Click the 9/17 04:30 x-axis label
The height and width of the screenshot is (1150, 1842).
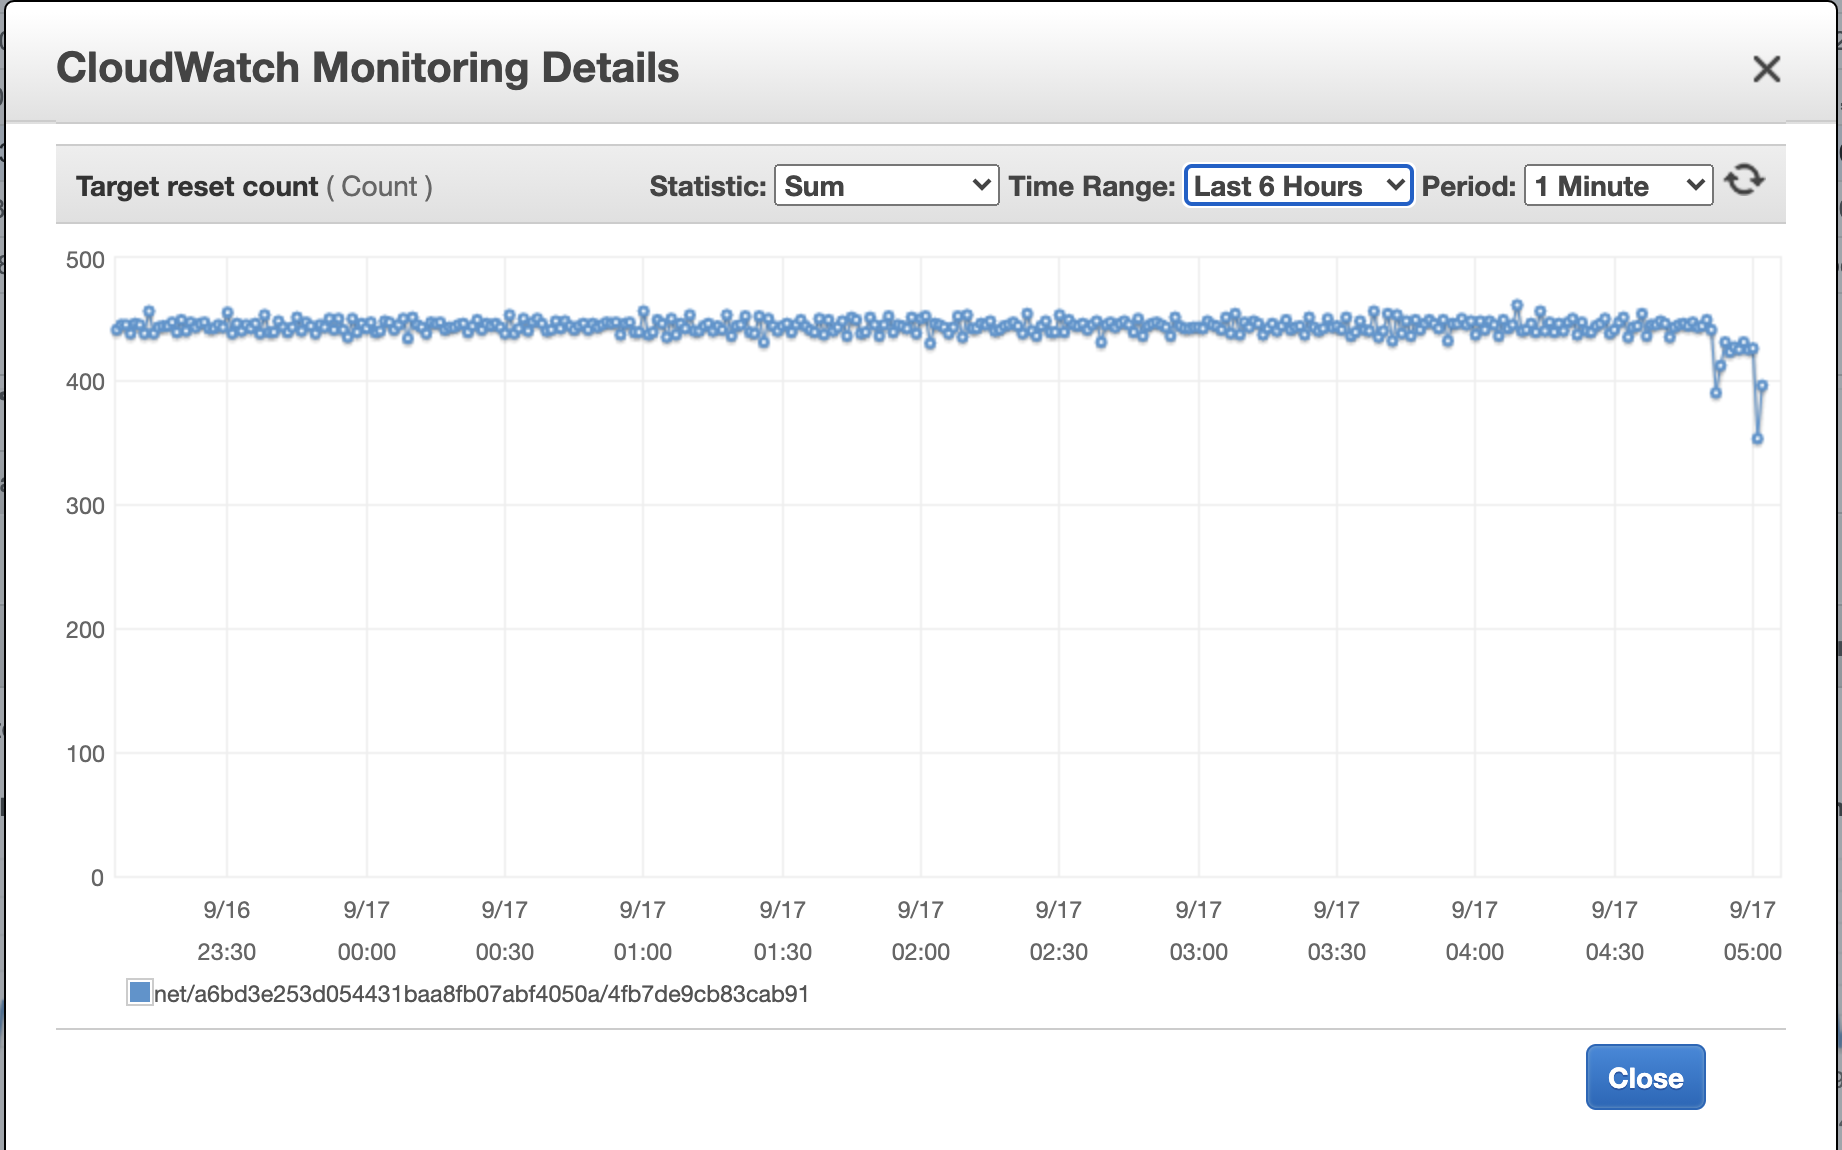tap(1615, 931)
